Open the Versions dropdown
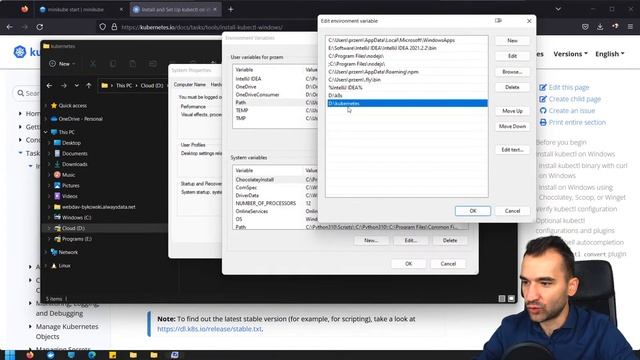 [570, 54]
